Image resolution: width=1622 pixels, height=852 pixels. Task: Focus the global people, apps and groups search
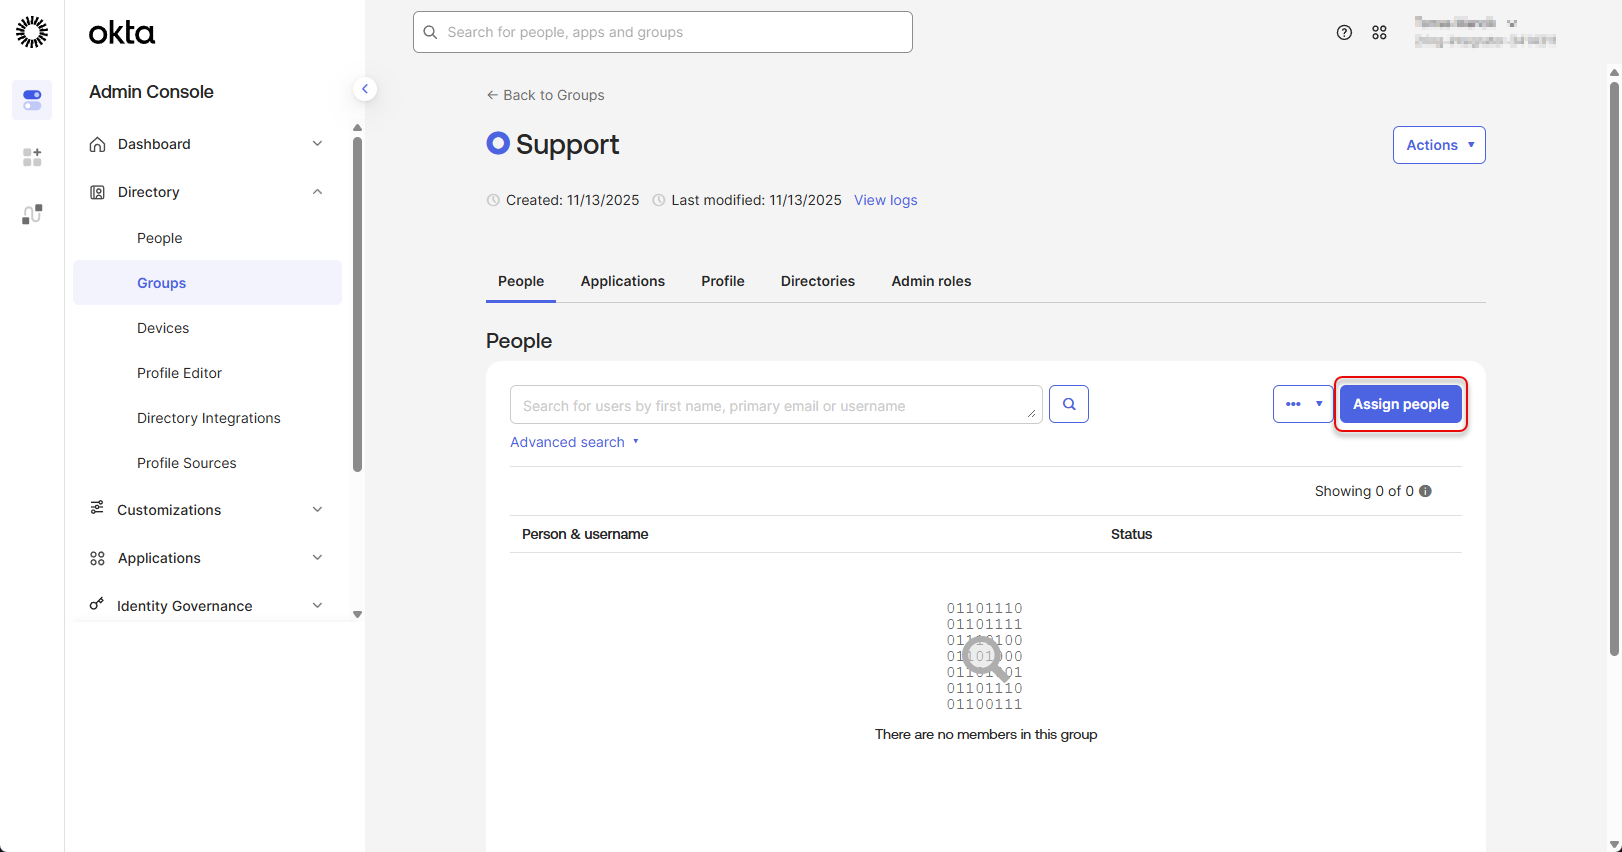coord(662,32)
